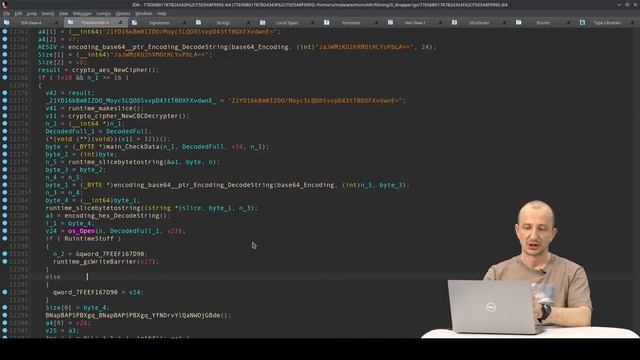Close the Strings tab
This screenshot has height=360, width=640.
[x=248, y=23]
